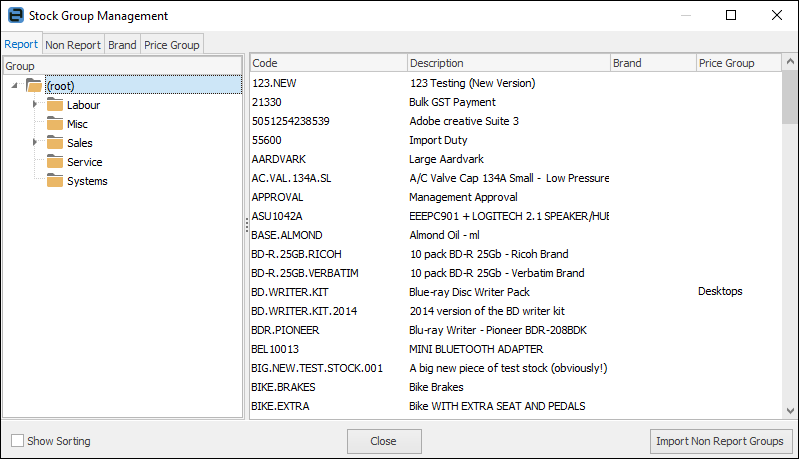Click the Brand column header
The height and width of the screenshot is (459, 799).
653,63
